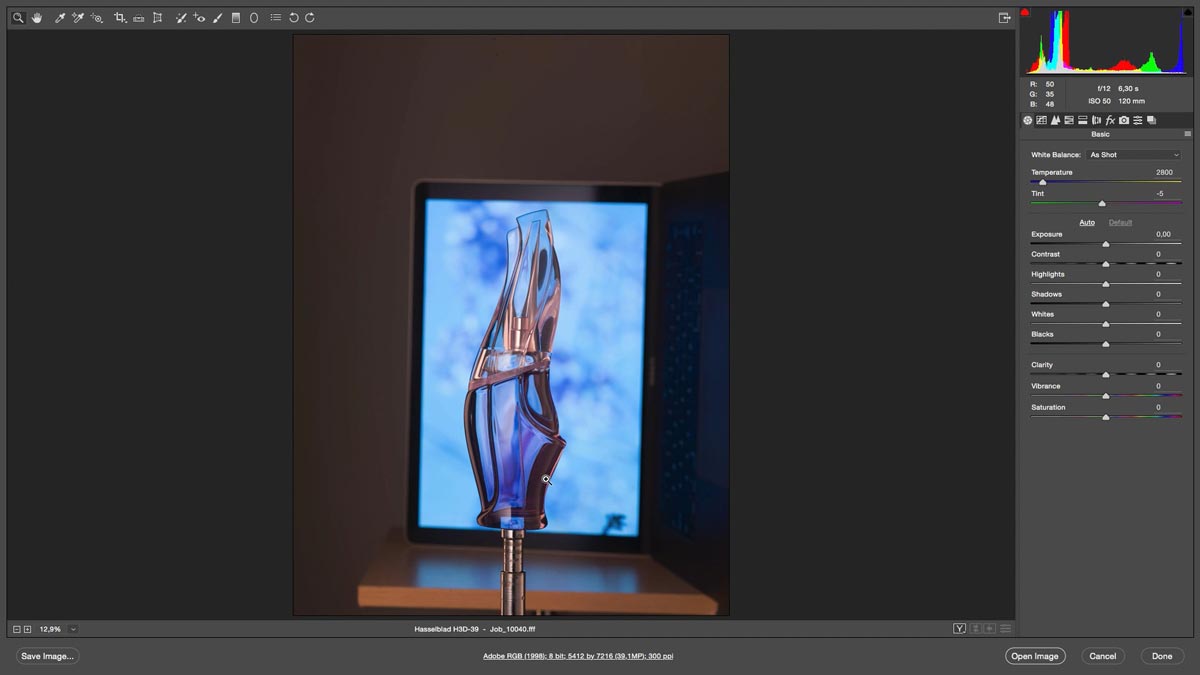The height and width of the screenshot is (675, 1200).
Task: Adjust the Whites slider handle
Action: click(1106, 323)
